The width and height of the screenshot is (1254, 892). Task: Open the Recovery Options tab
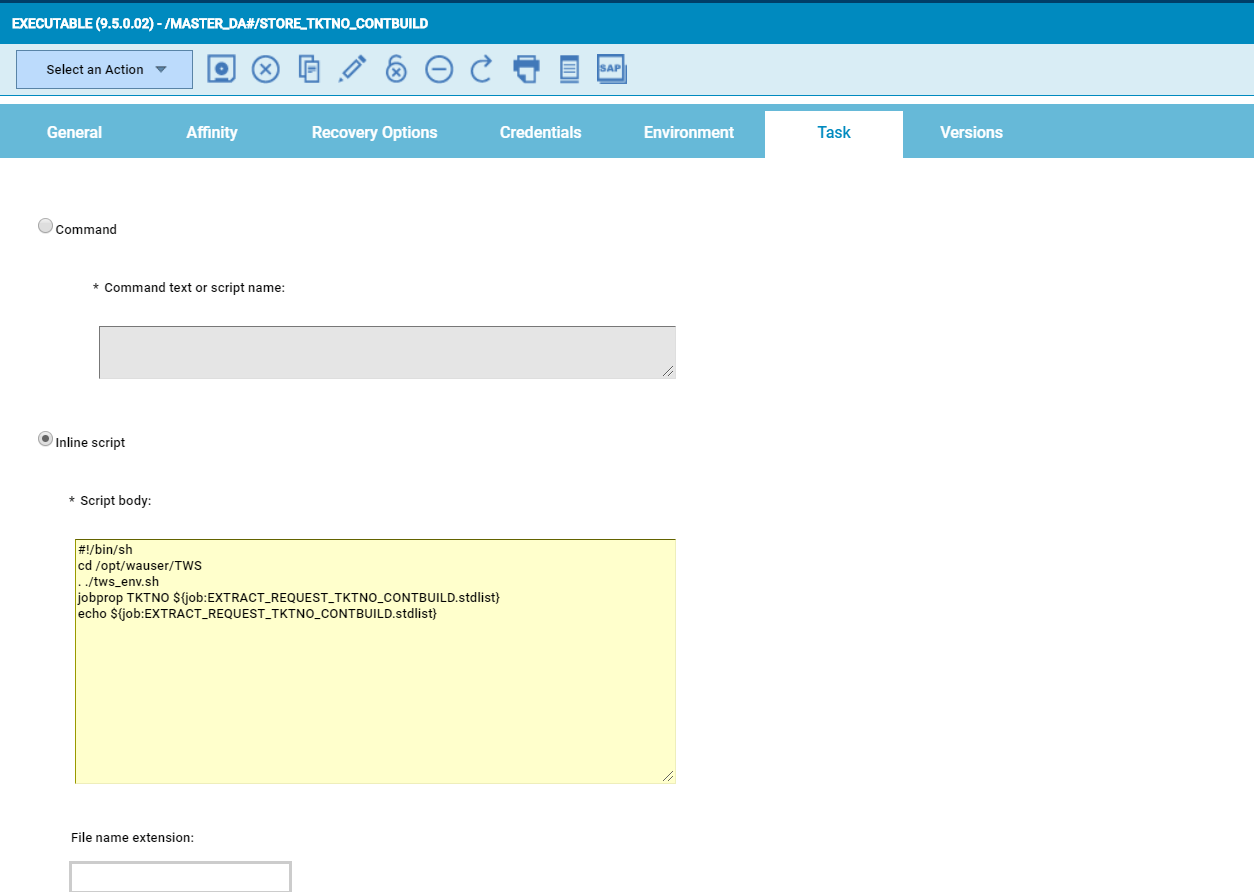pos(374,133)
